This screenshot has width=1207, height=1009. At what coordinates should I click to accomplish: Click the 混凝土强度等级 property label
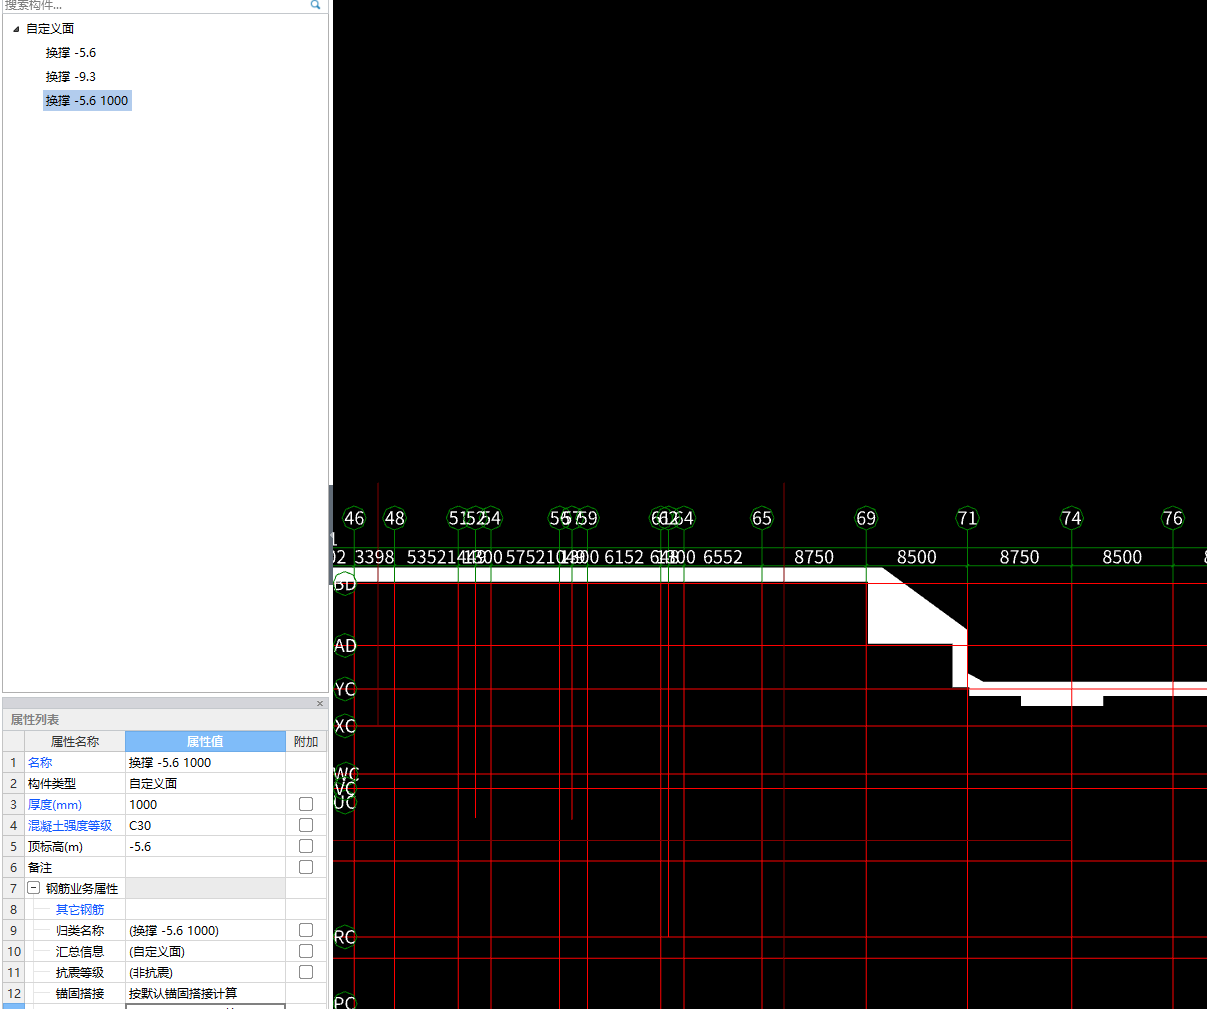click(70, 825)
